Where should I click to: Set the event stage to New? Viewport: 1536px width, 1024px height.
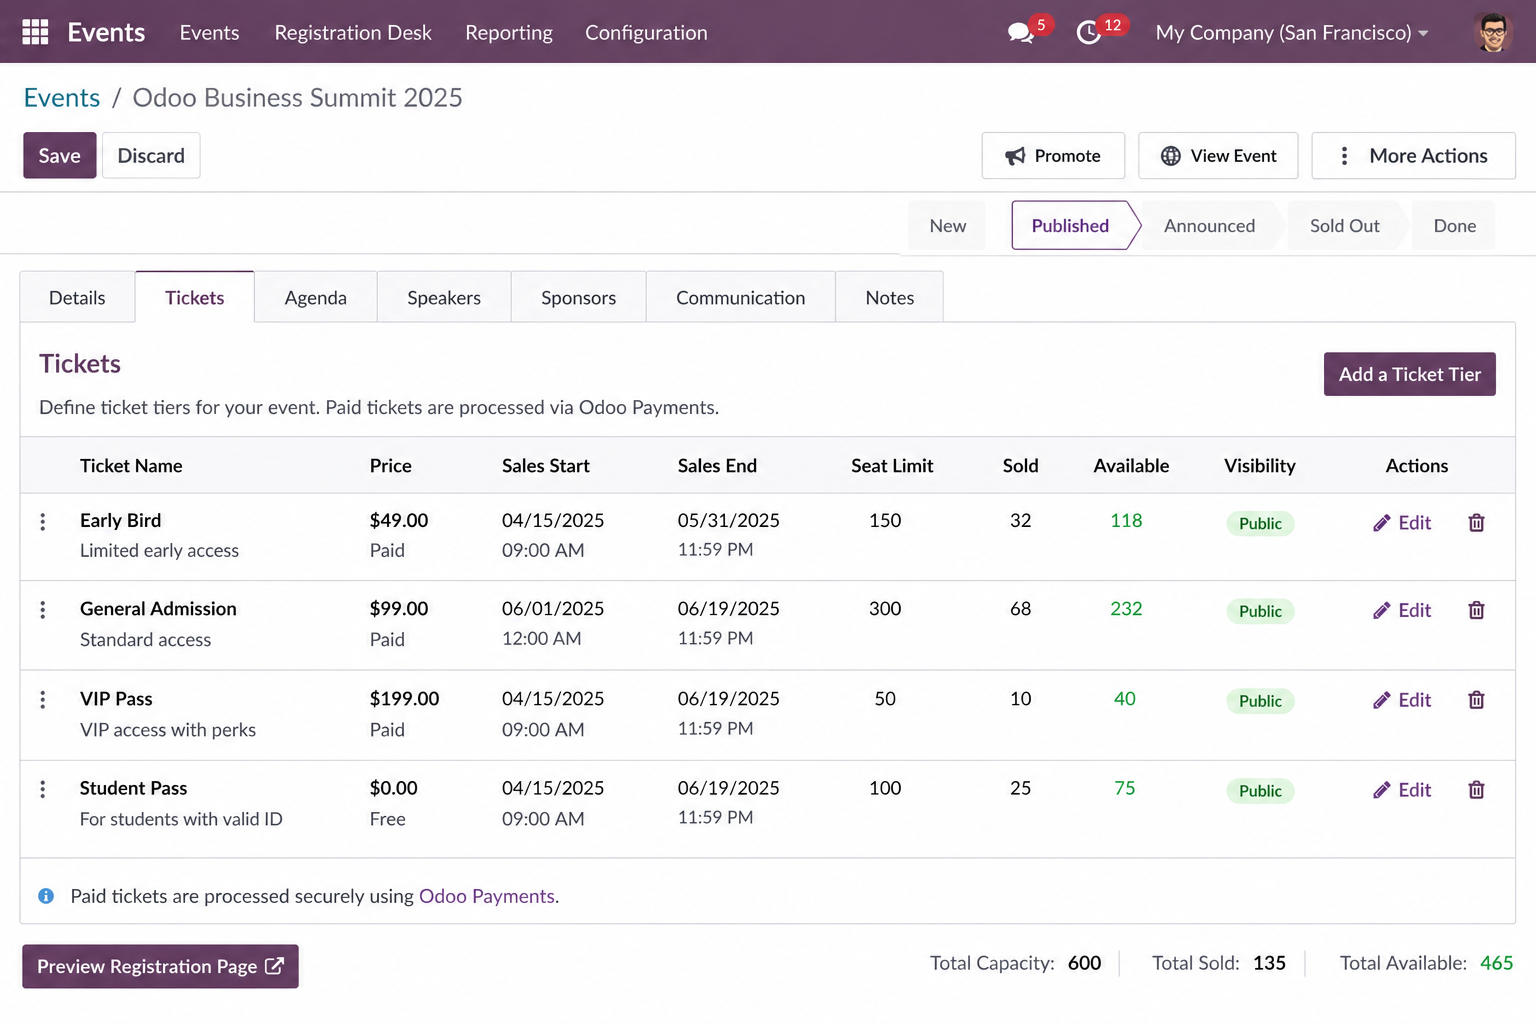coord(947,226)
